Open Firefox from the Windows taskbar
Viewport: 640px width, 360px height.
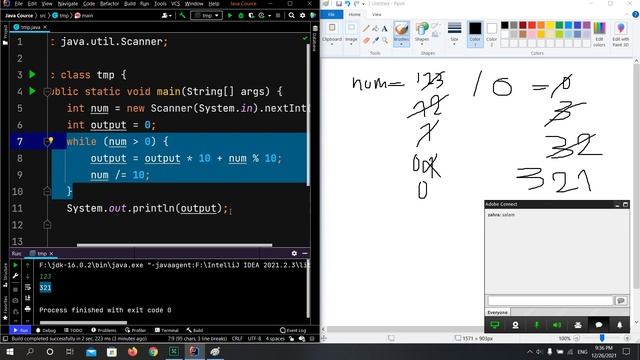coord(132,351)
